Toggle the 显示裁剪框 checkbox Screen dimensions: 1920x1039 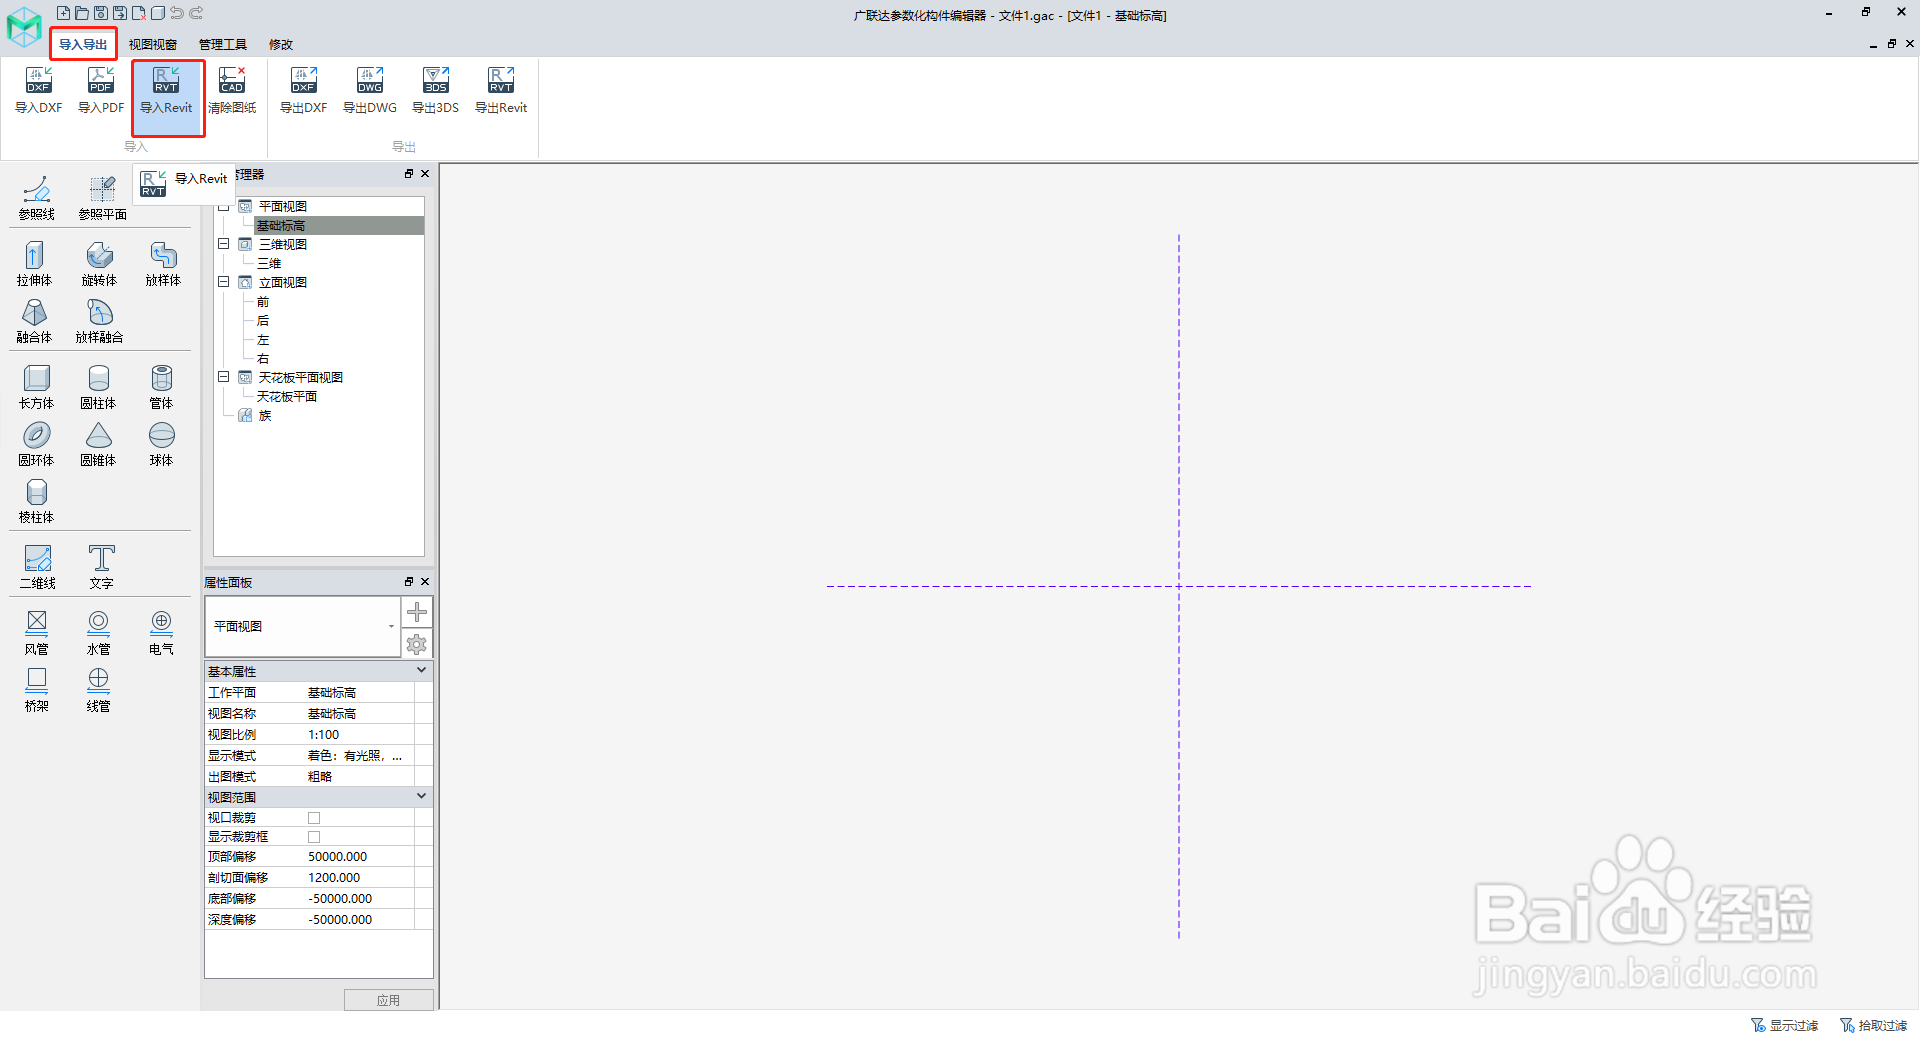(314, 837)
